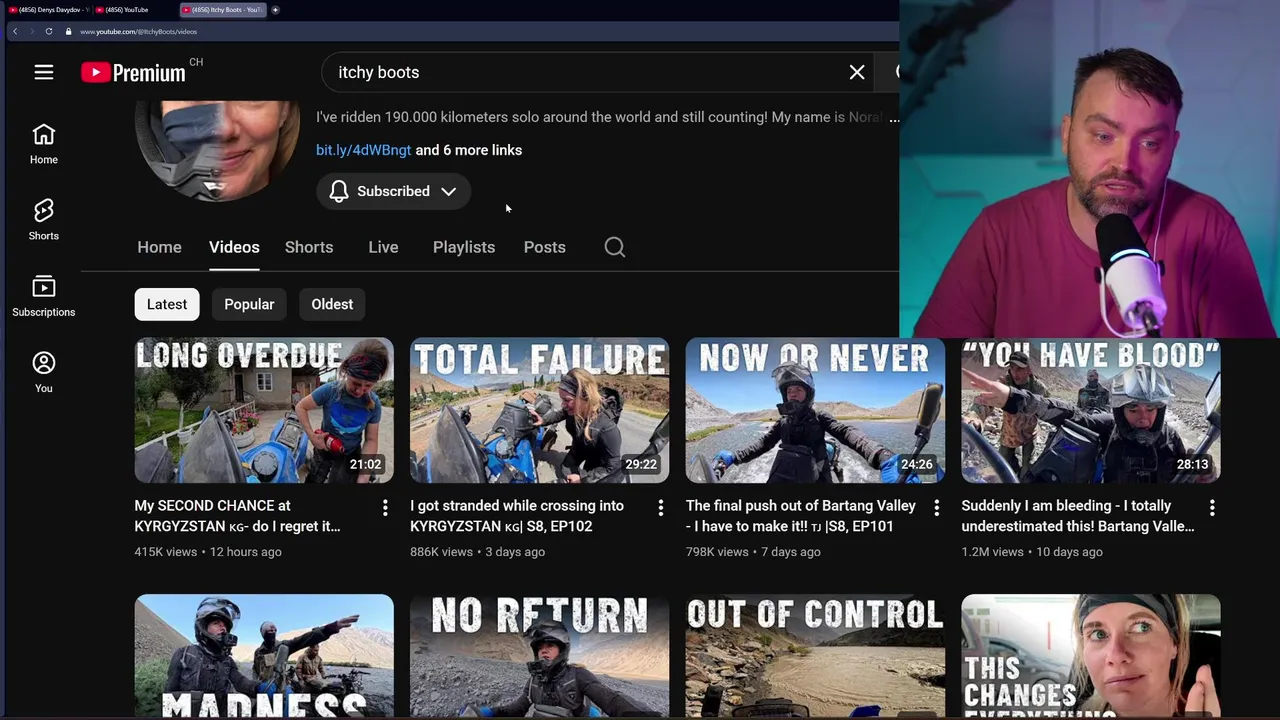Select the Latest filter chip
This screenshot has height=720, width=1280.
pos(167,304)
